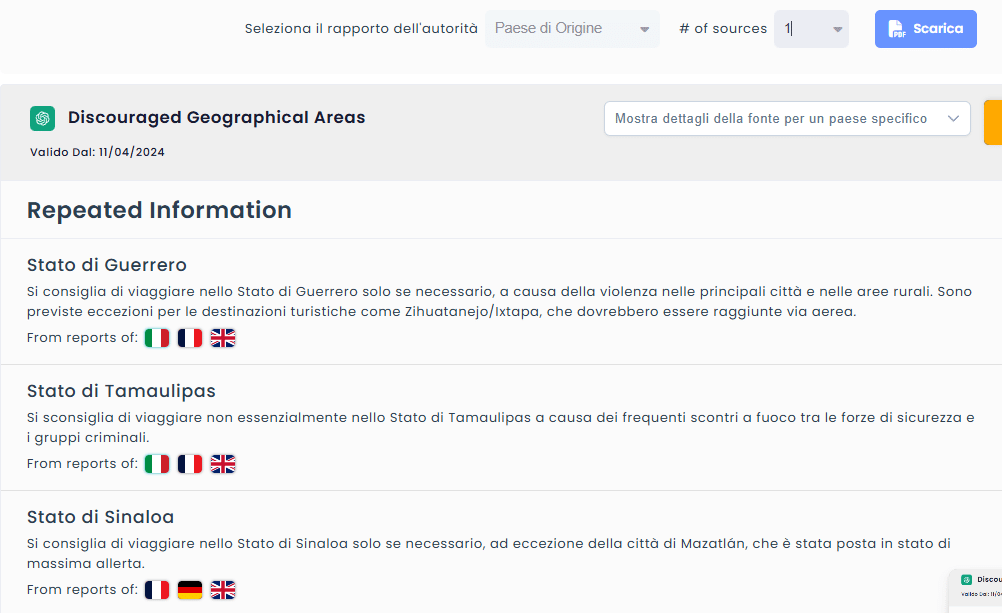Click the Stato di Tamaulipas heading
1002x613 pixels.
(x=121, y=391)
